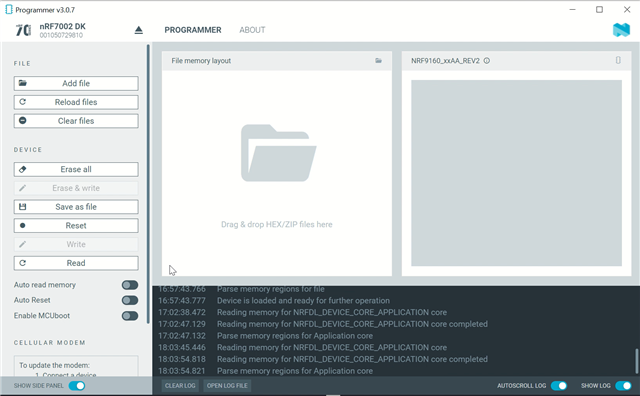Image resolution: width=640 pixels, height=396 pixels.
Task: Click the Add file button
Action: coord(76,83)
